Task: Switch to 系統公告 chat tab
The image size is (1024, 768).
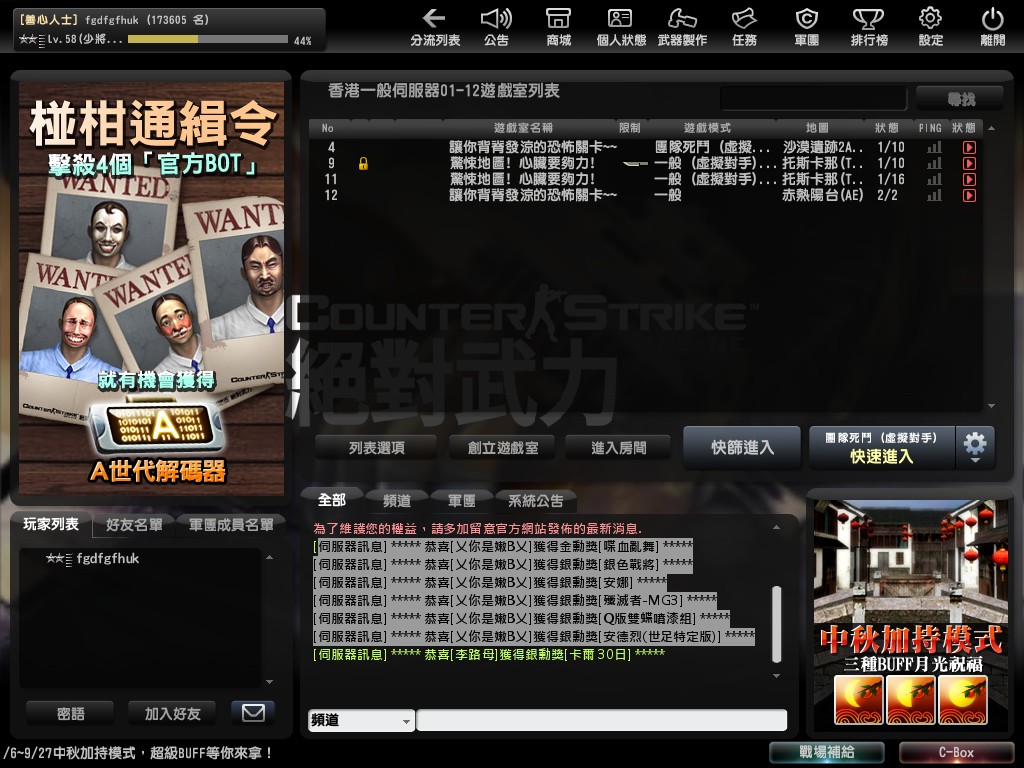Action: coord(536,501)
